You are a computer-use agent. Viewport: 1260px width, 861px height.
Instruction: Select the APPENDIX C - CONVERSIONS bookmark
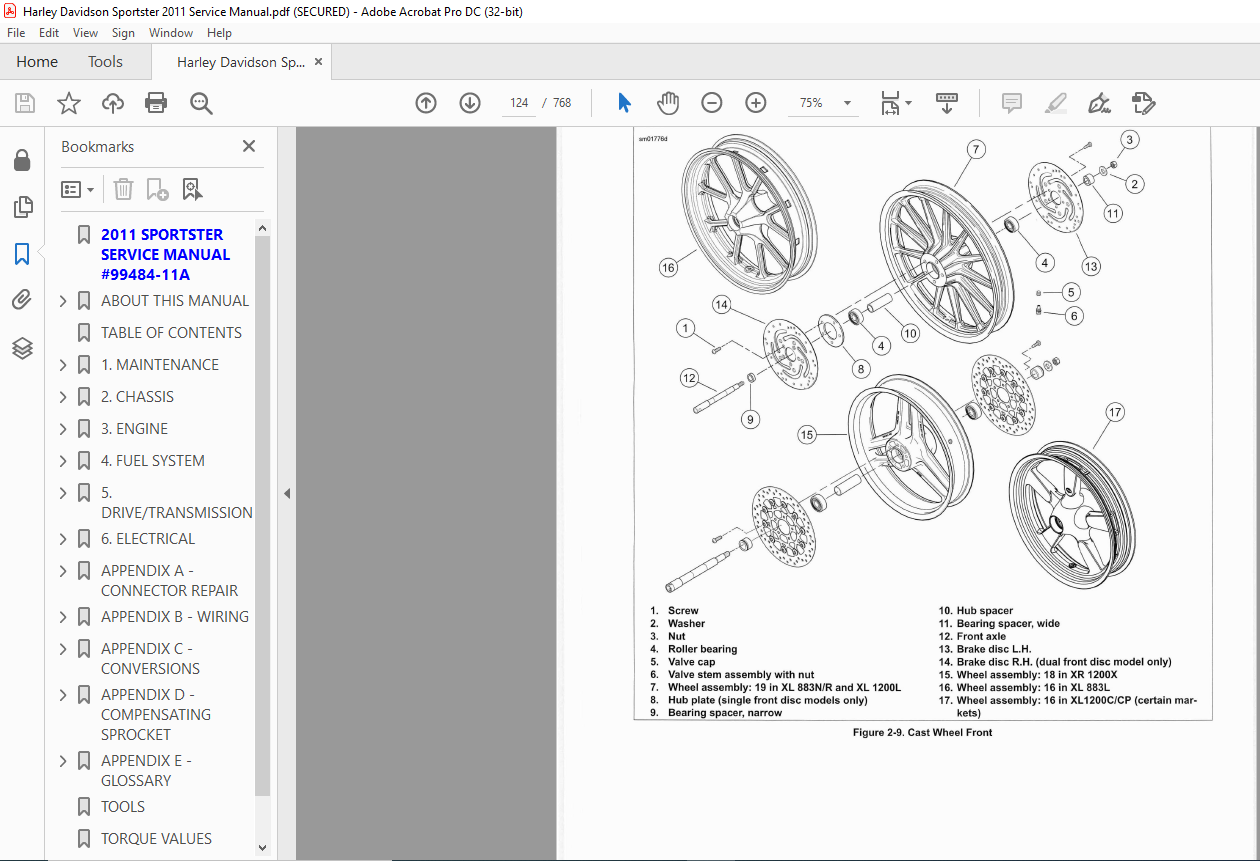[x=150, y=658]
